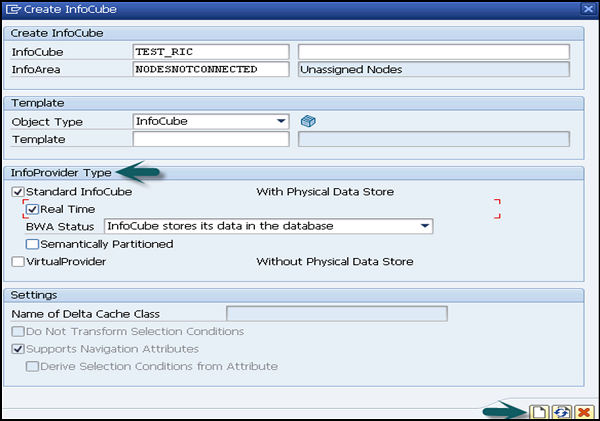Click the Create (blank page) icon
Viewport: 600px width, 421px height.
(538, 411)
